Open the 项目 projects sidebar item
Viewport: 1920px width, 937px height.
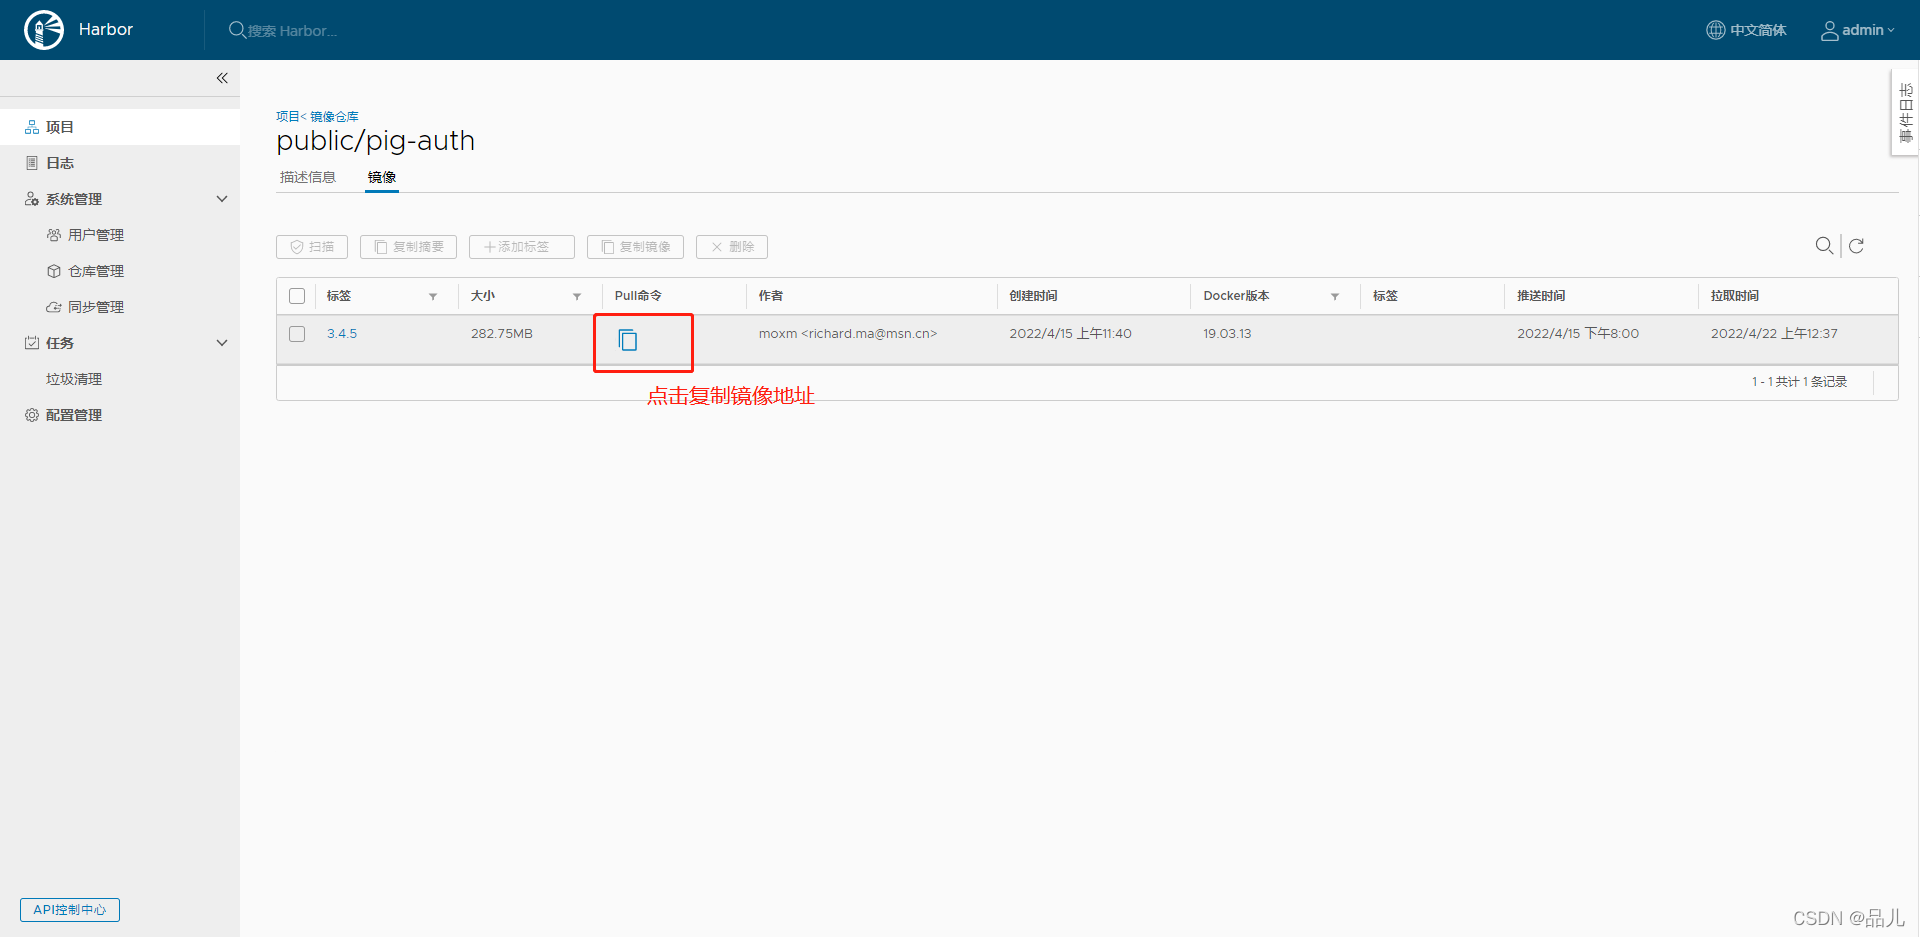tap(120, 127)
